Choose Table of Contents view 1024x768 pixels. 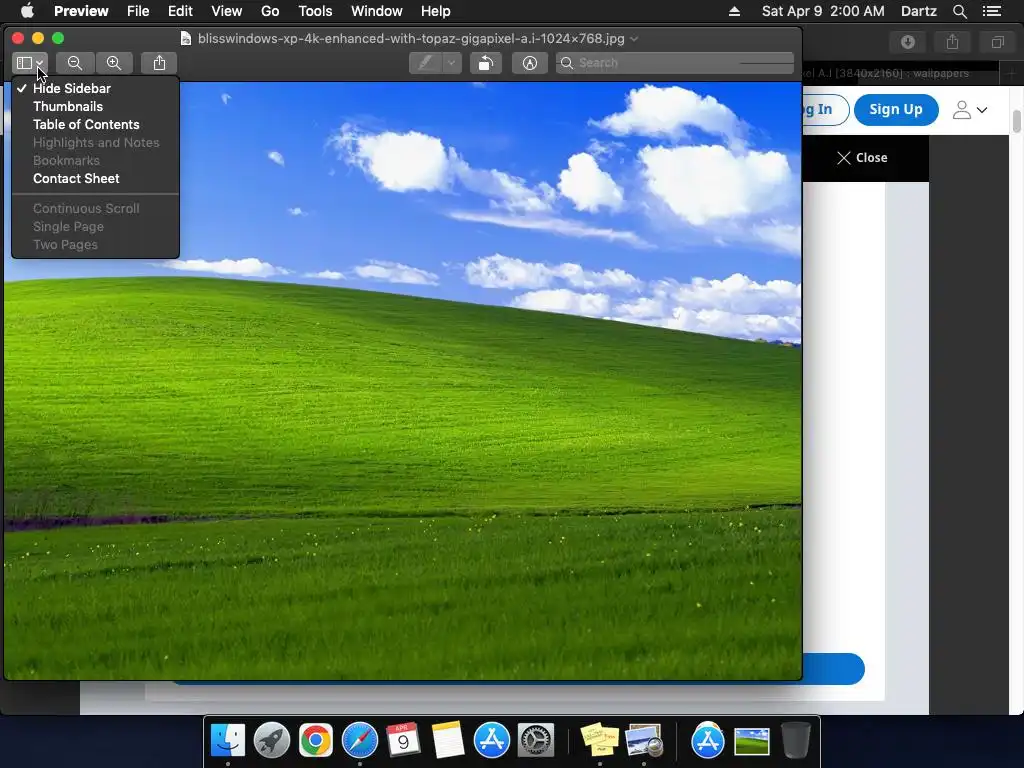coord(95,124)
